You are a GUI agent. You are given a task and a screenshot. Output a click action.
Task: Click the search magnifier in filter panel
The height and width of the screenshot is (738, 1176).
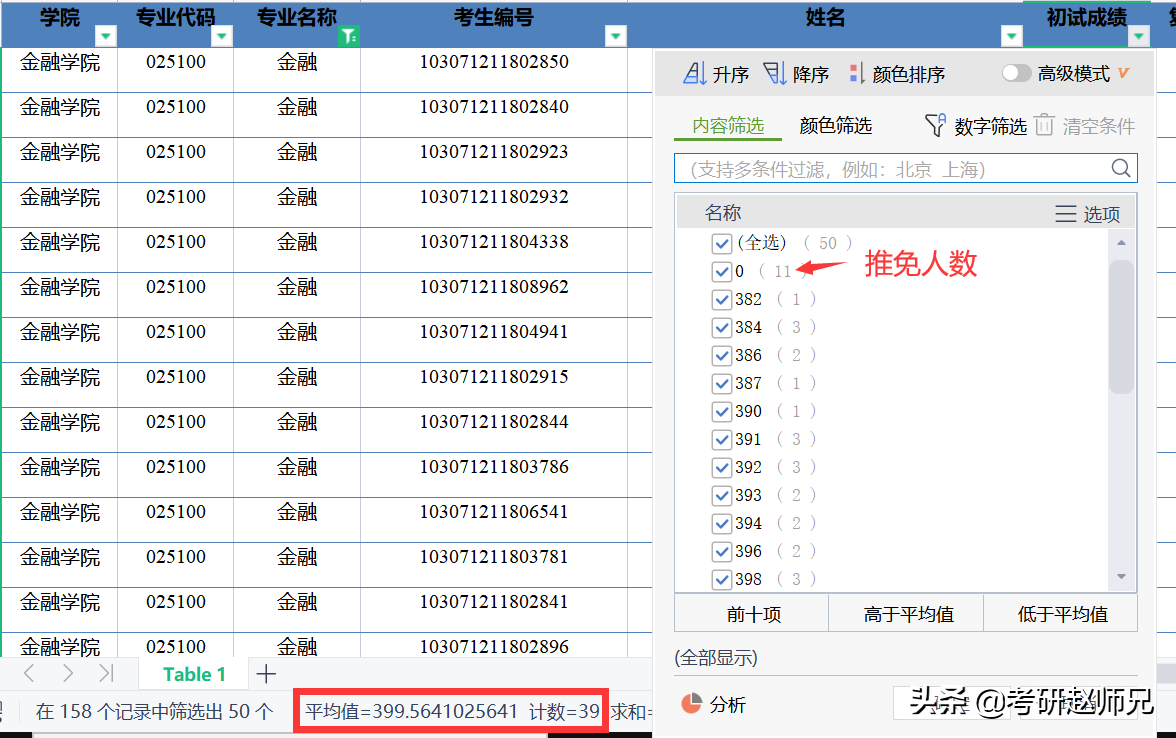[x=1121, y=168]
